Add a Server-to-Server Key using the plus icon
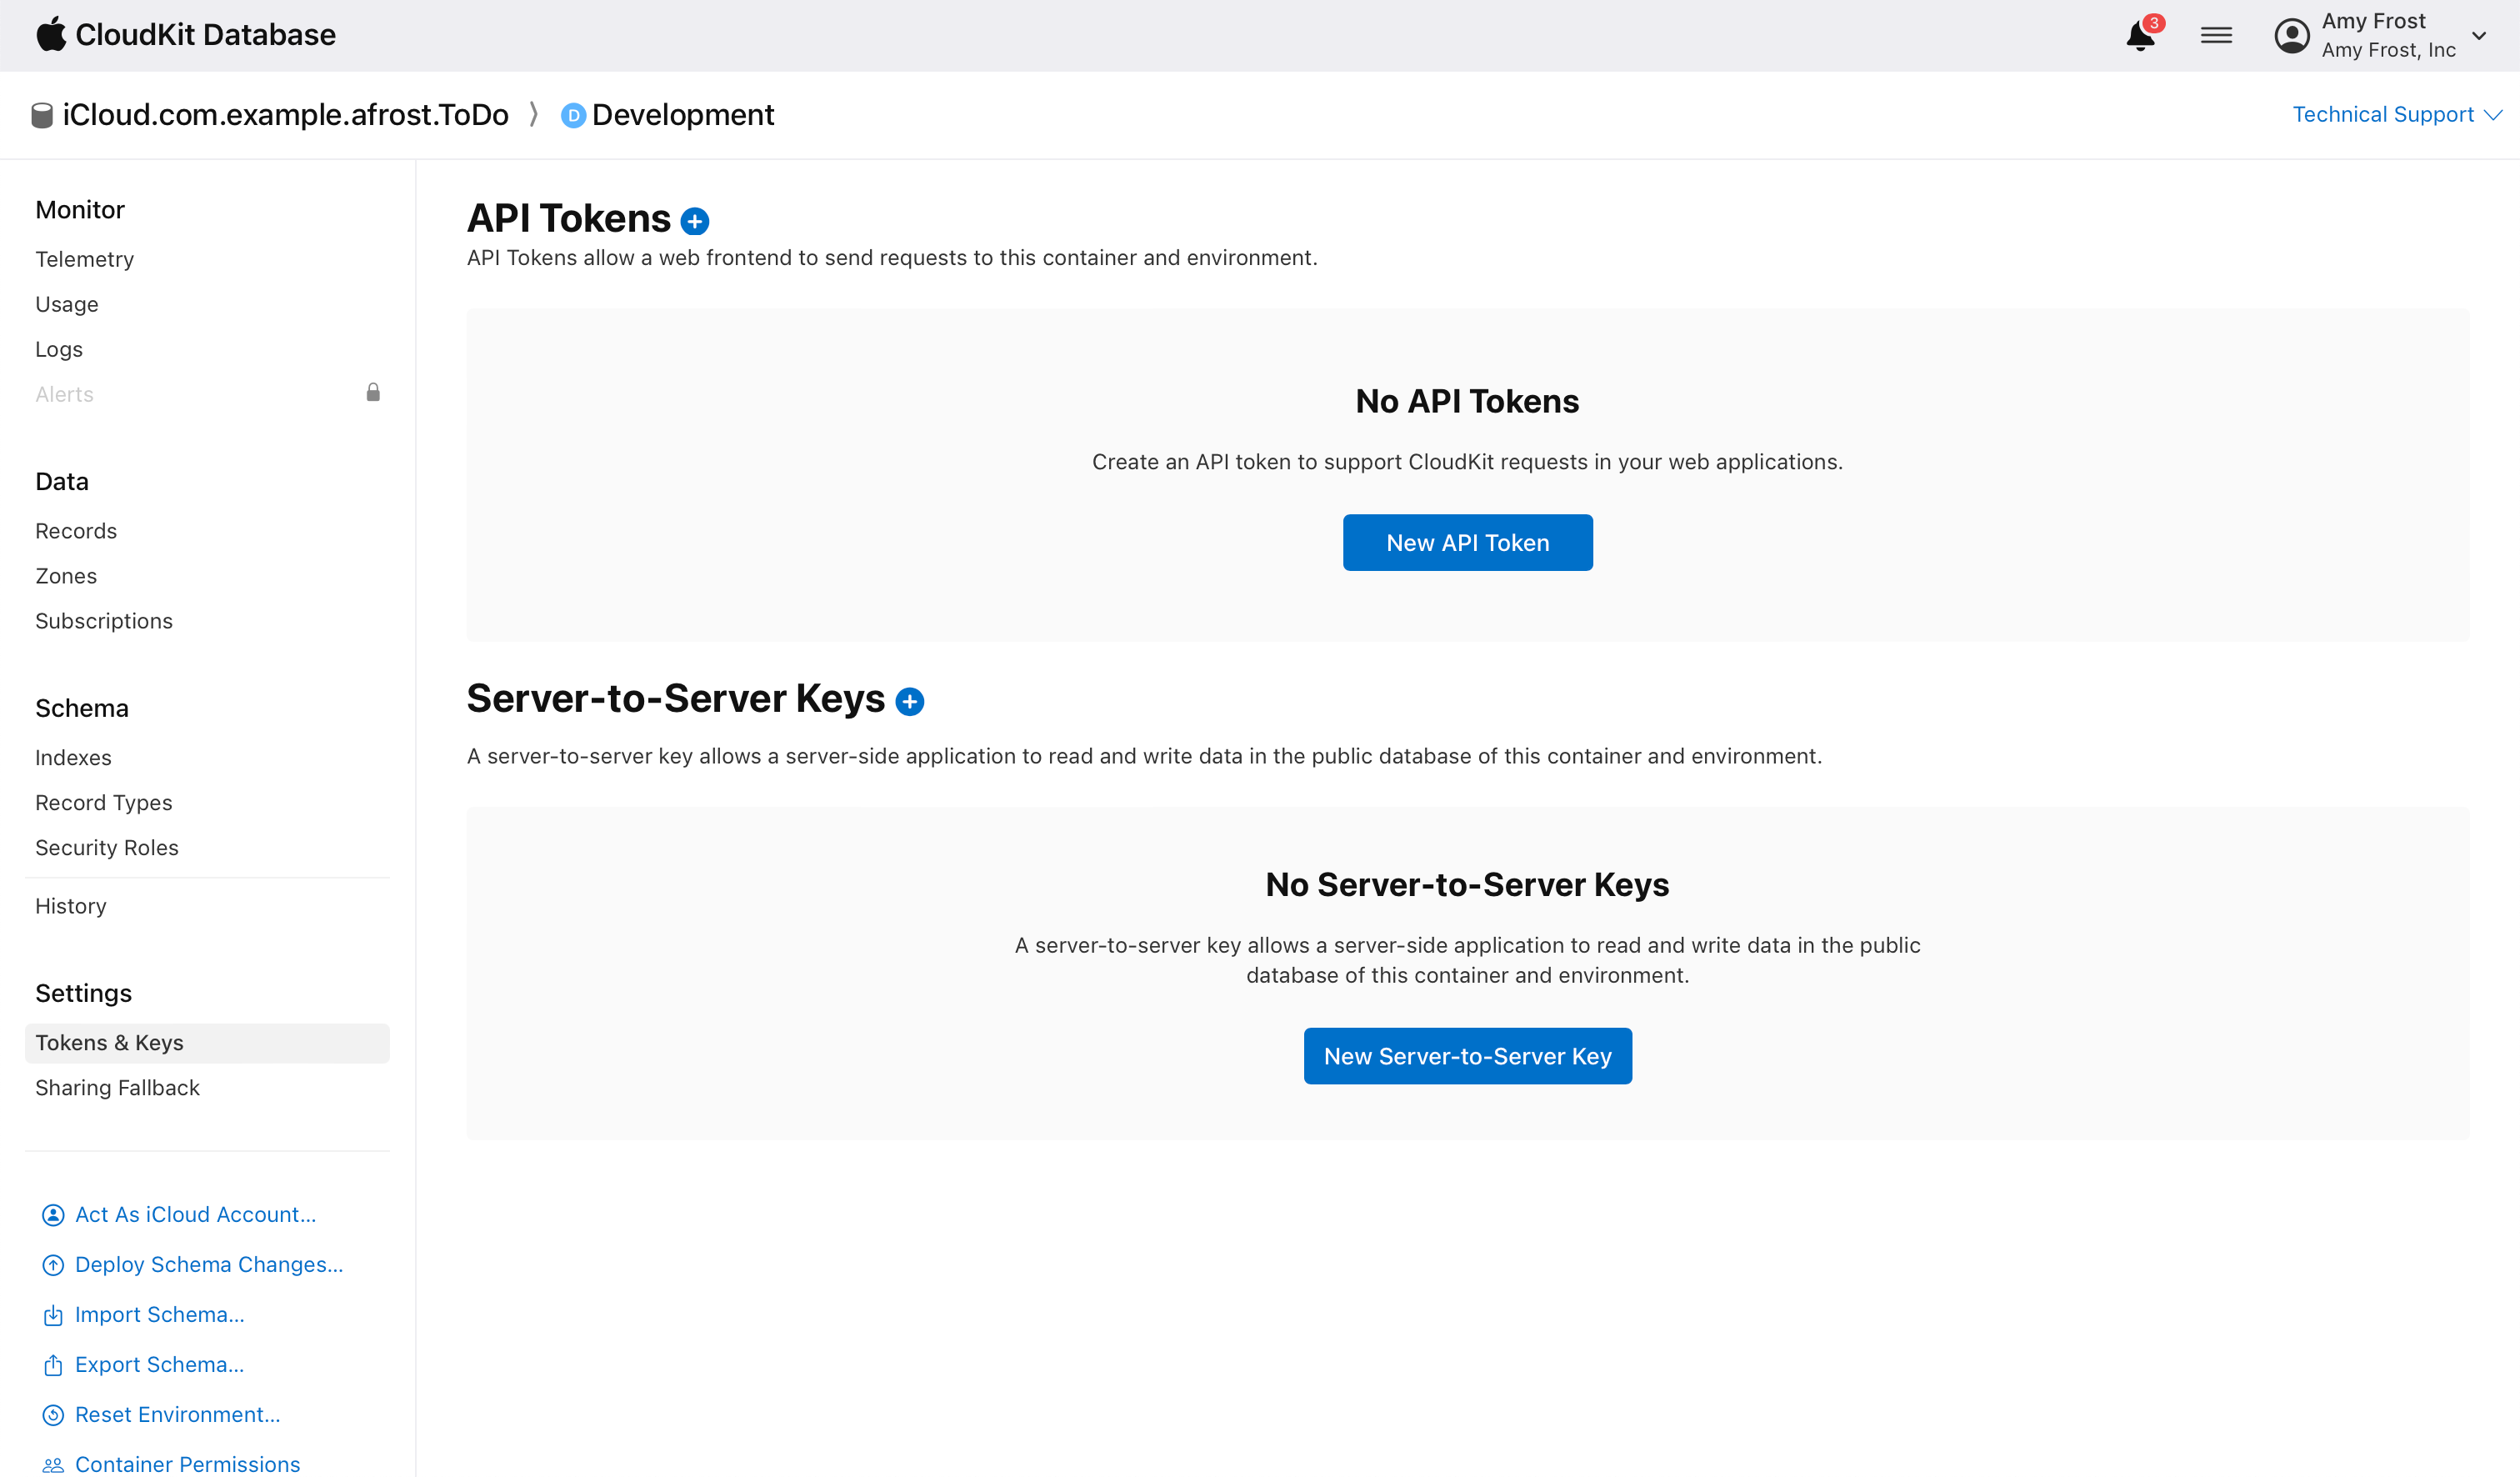Screen dimensions: 2520x1477 coord(910,702)
